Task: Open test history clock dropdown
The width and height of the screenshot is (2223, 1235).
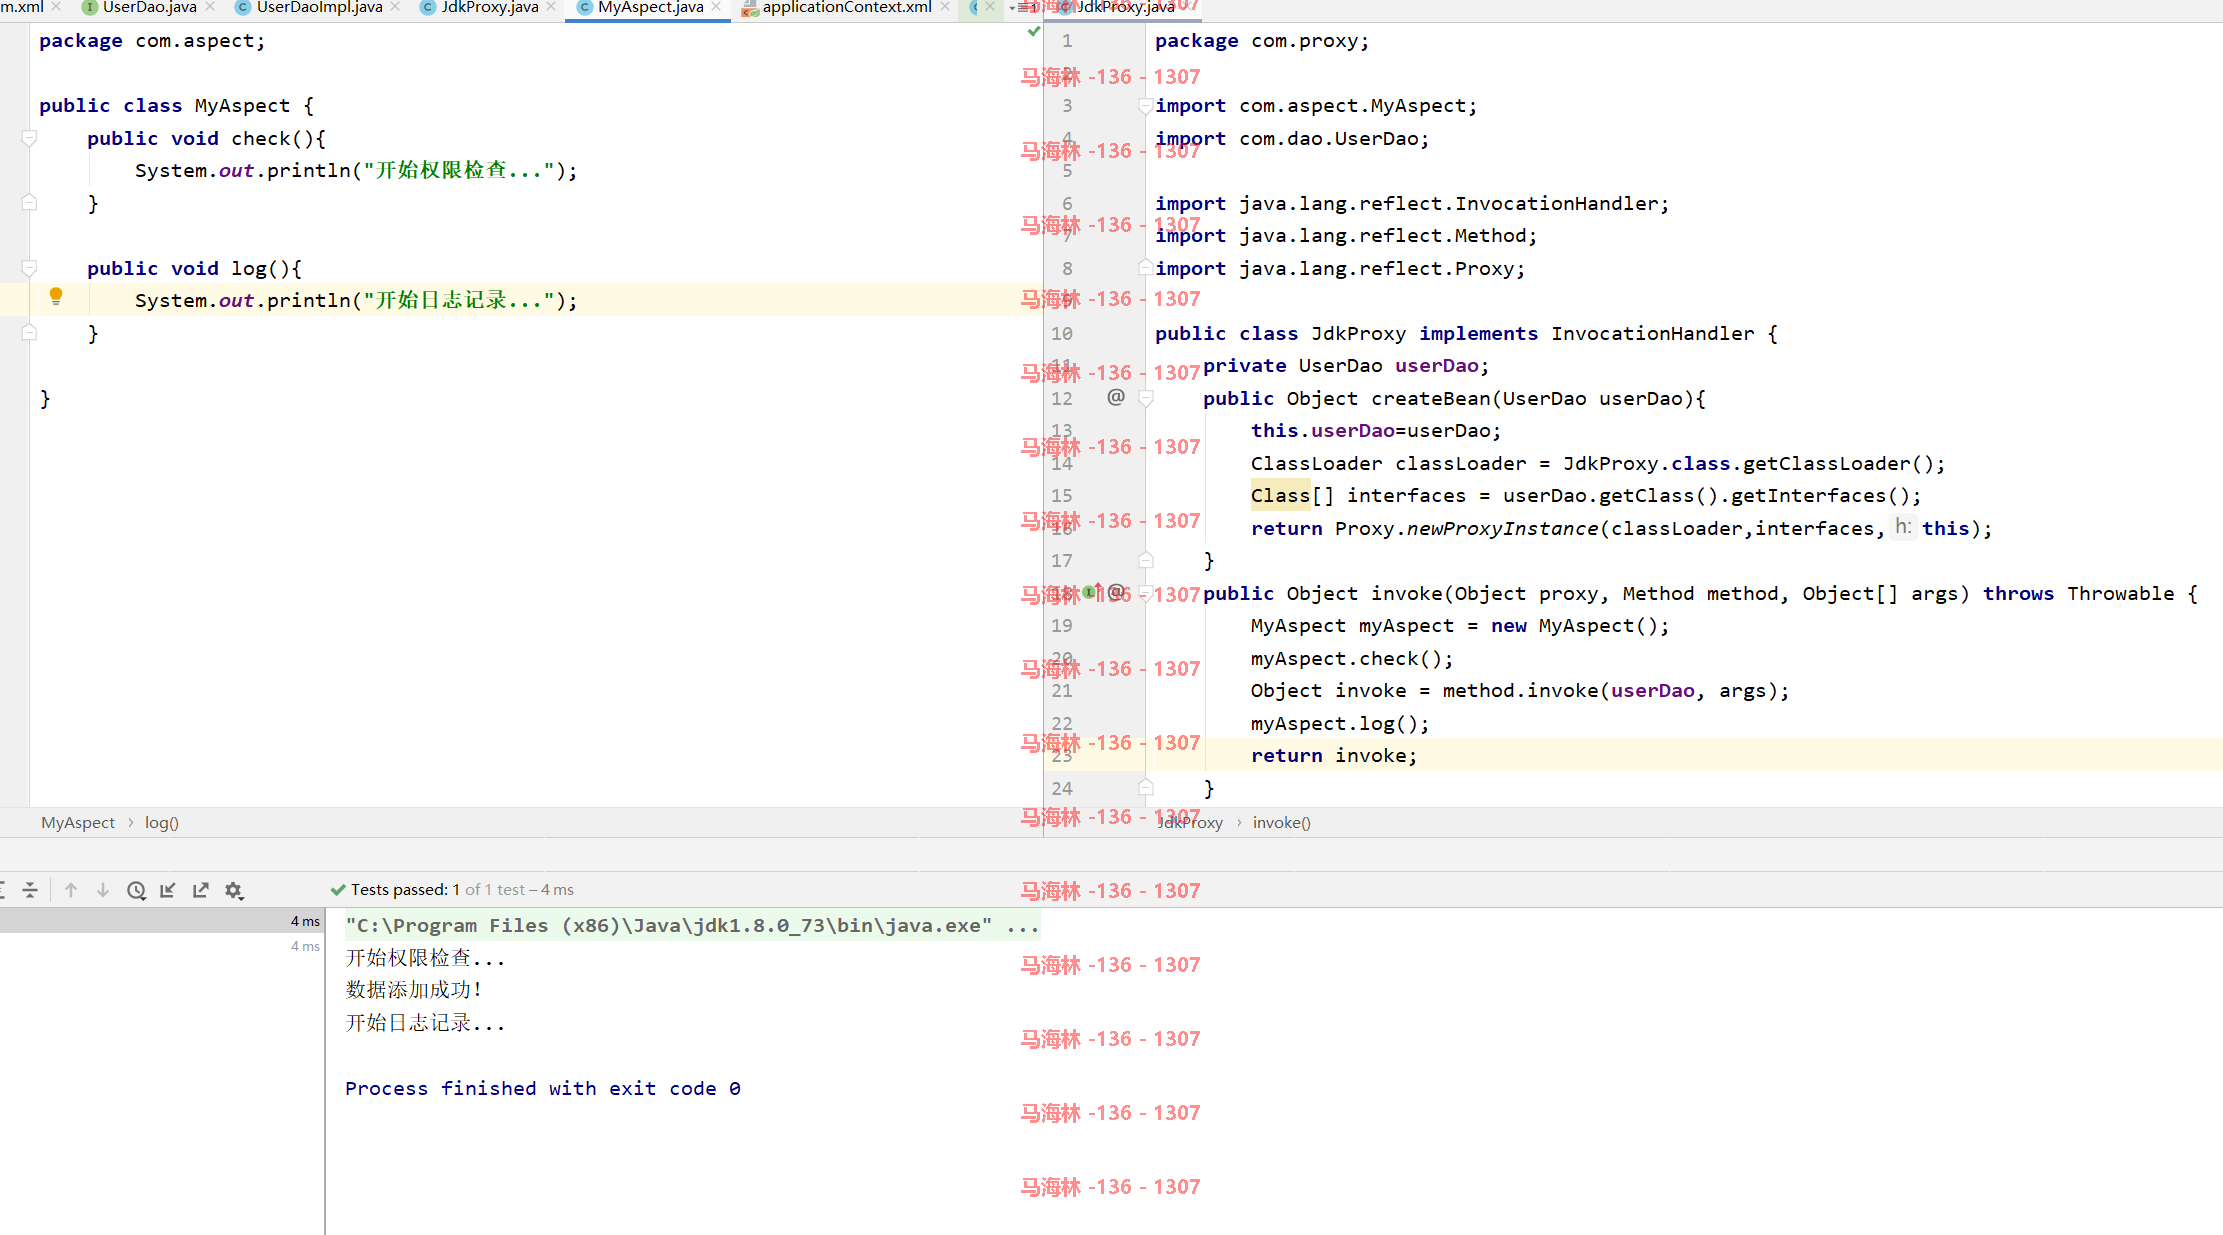Action: pos(137,890)
